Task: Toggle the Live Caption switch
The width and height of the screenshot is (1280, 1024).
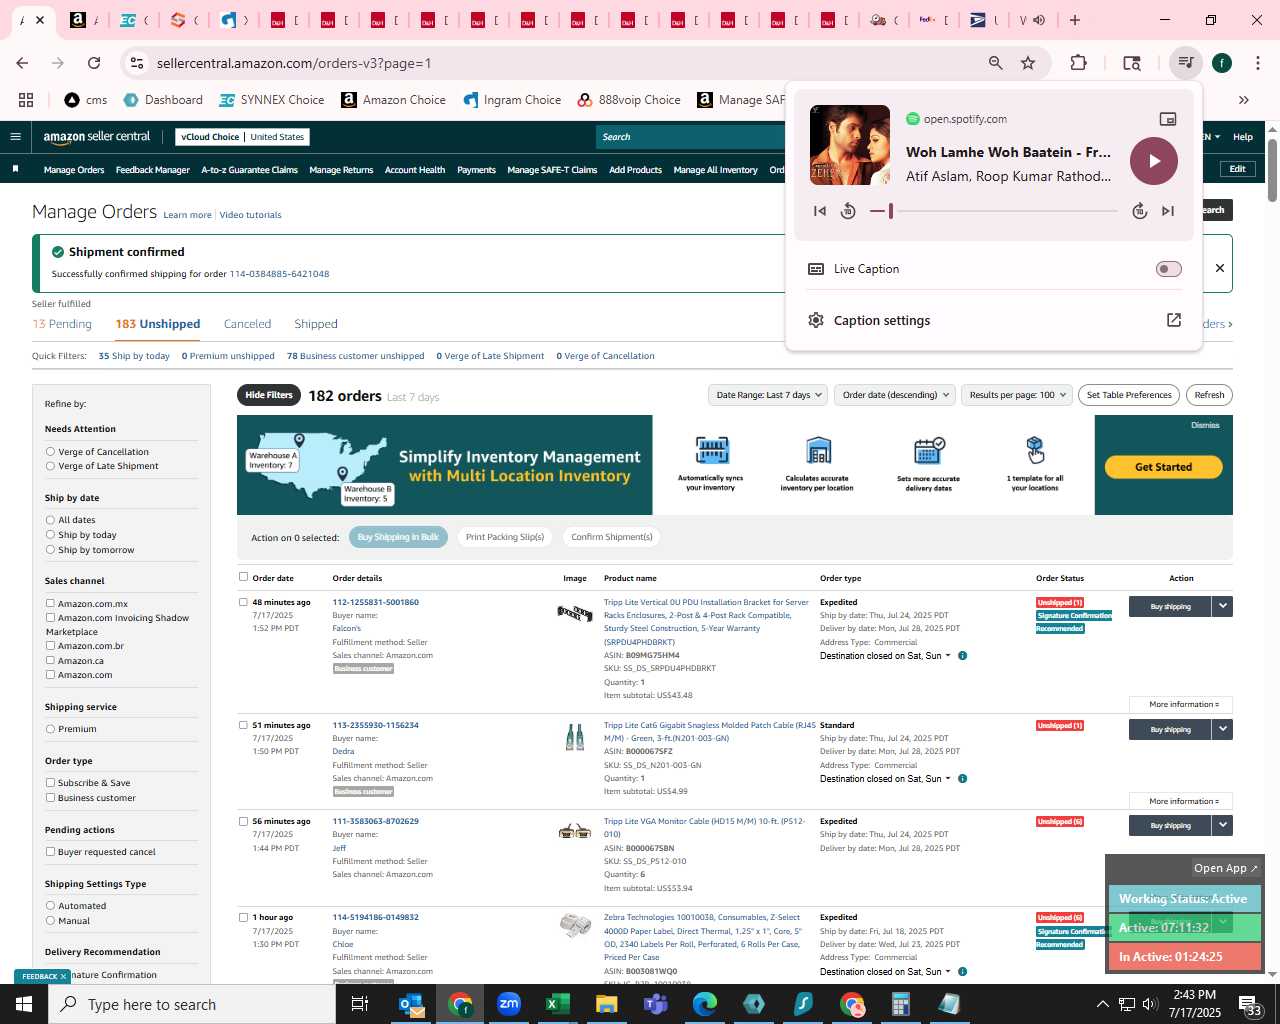Action: tap(1168, 269)
